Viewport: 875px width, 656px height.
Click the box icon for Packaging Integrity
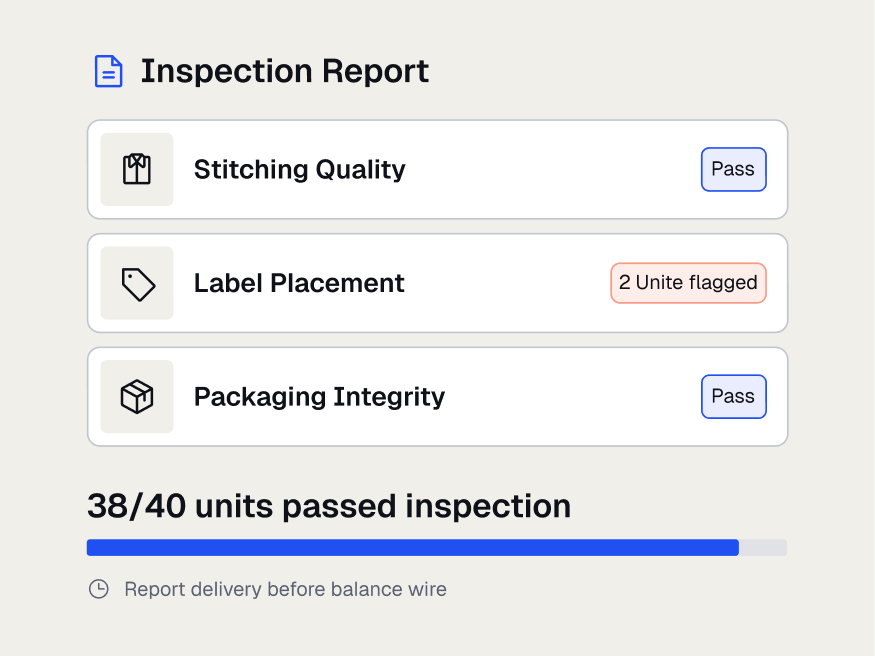click(137, 397)
